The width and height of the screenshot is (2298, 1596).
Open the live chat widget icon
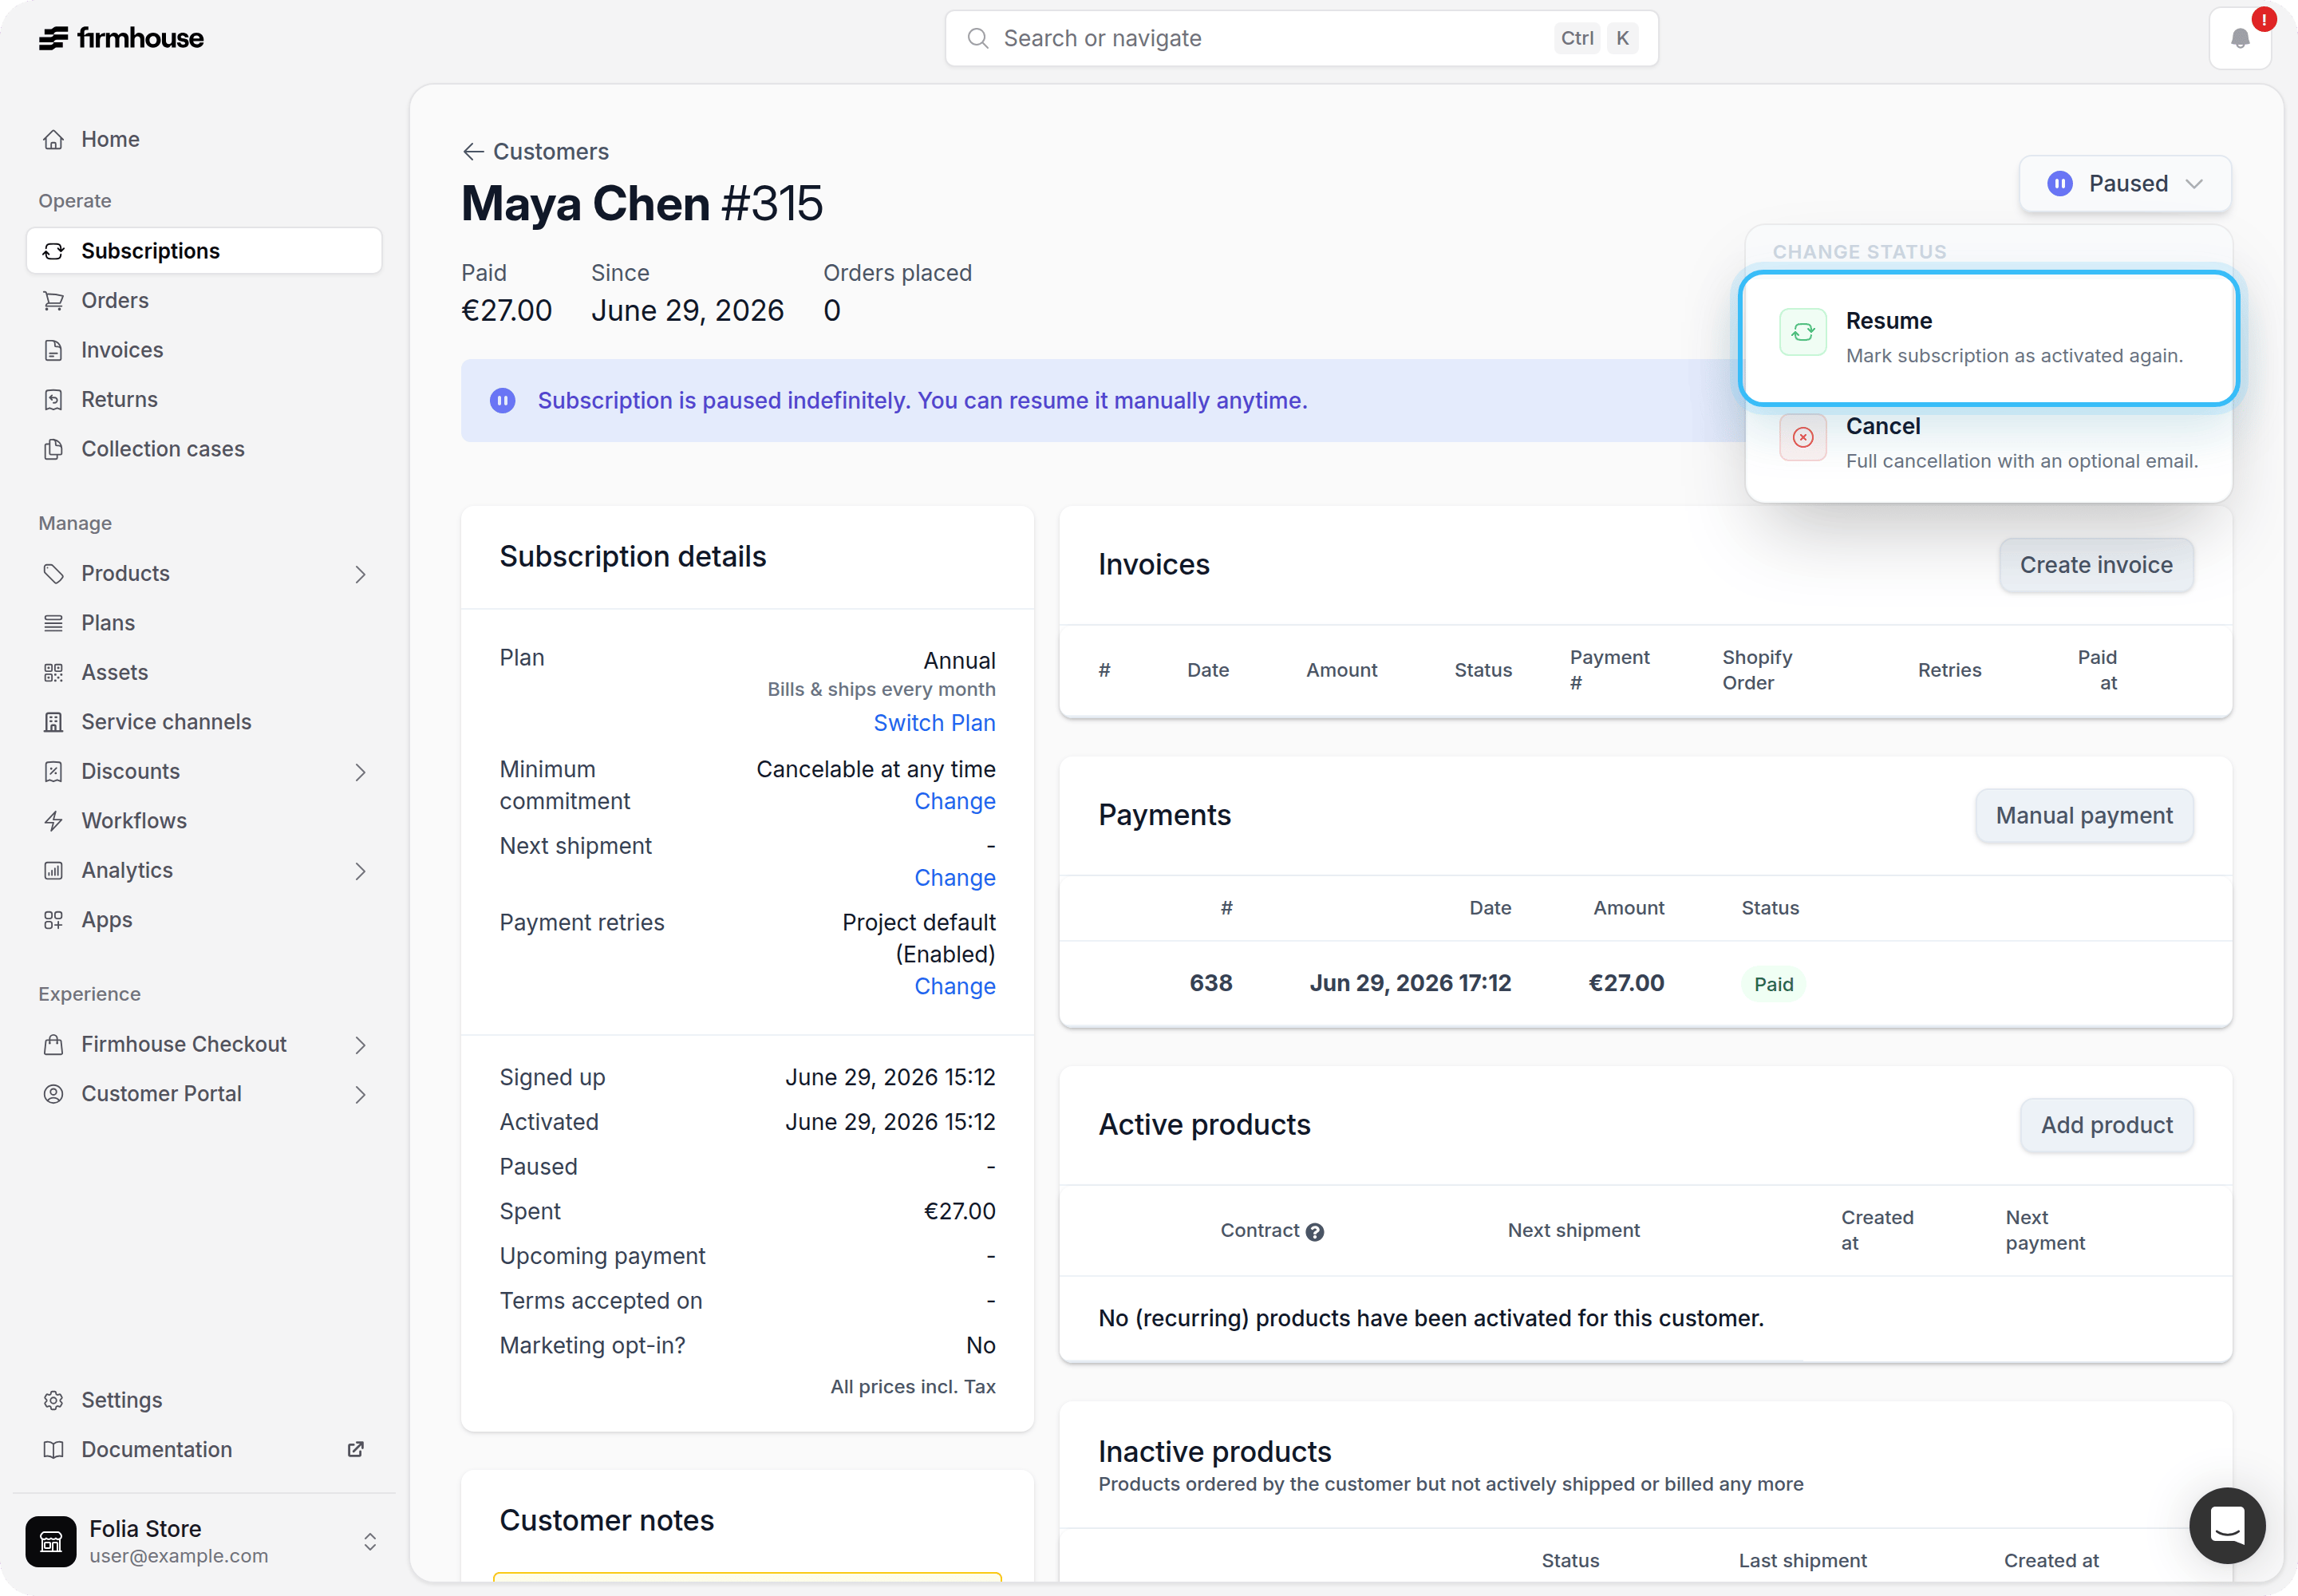[2227, 1525]
